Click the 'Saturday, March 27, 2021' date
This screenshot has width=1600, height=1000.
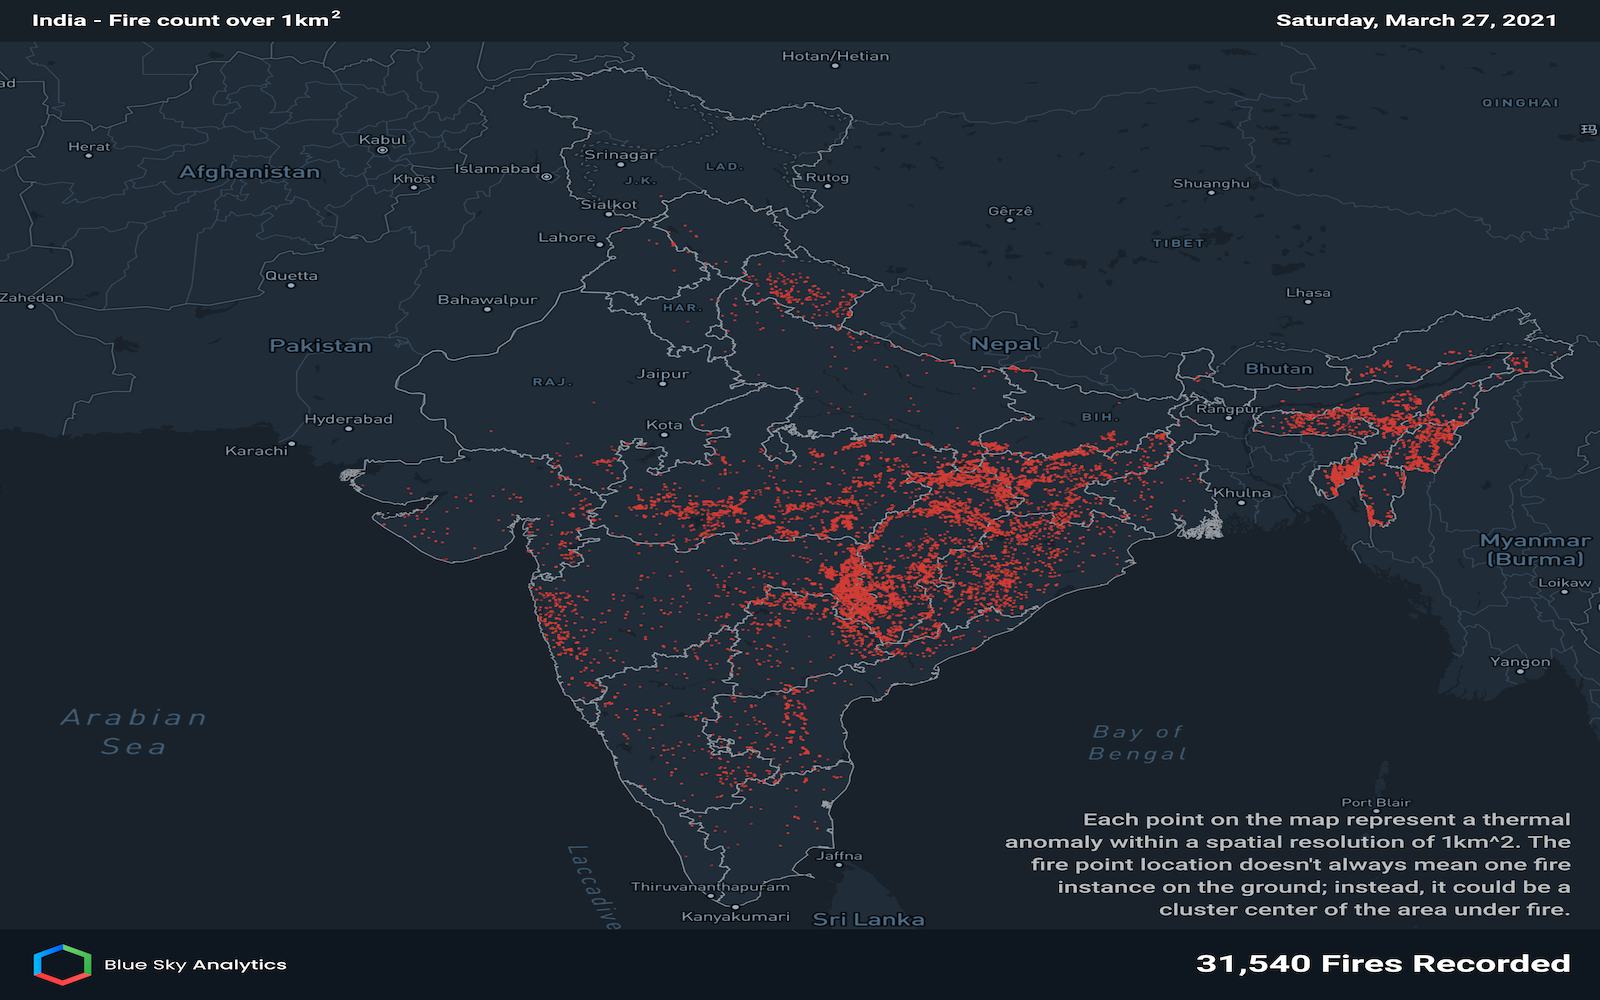[1416, 20]
